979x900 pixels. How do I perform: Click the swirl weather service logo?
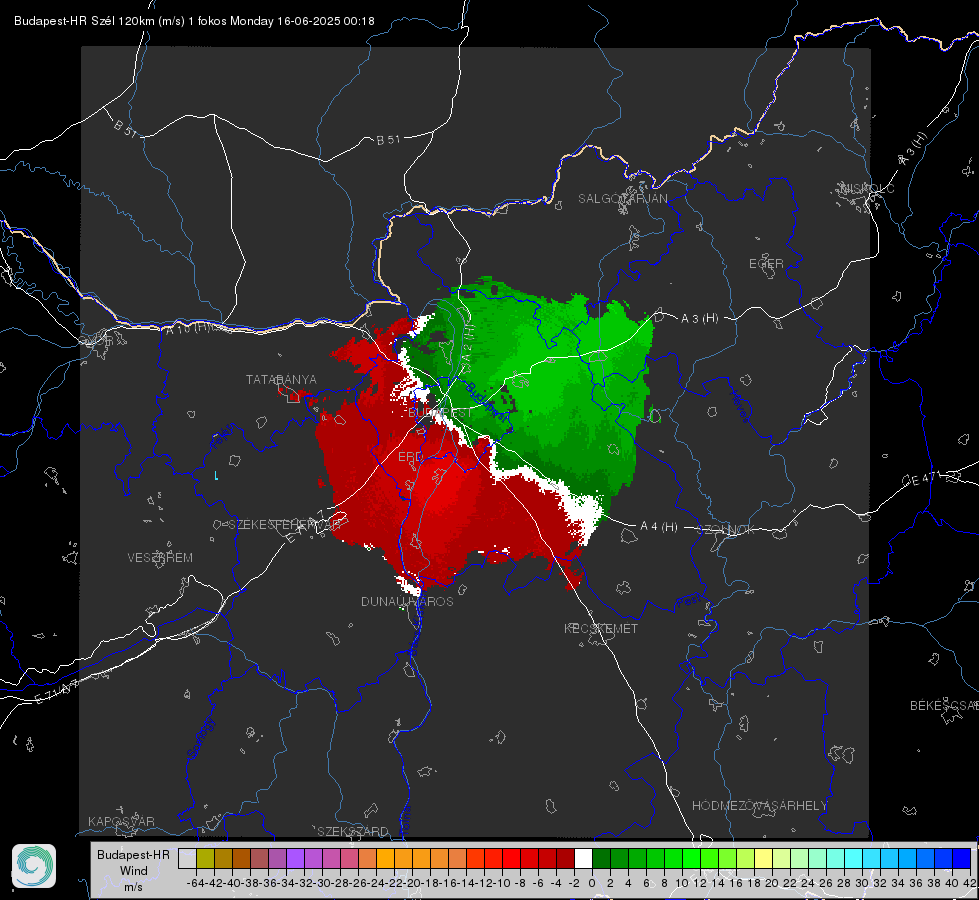[x=34, y=866]
